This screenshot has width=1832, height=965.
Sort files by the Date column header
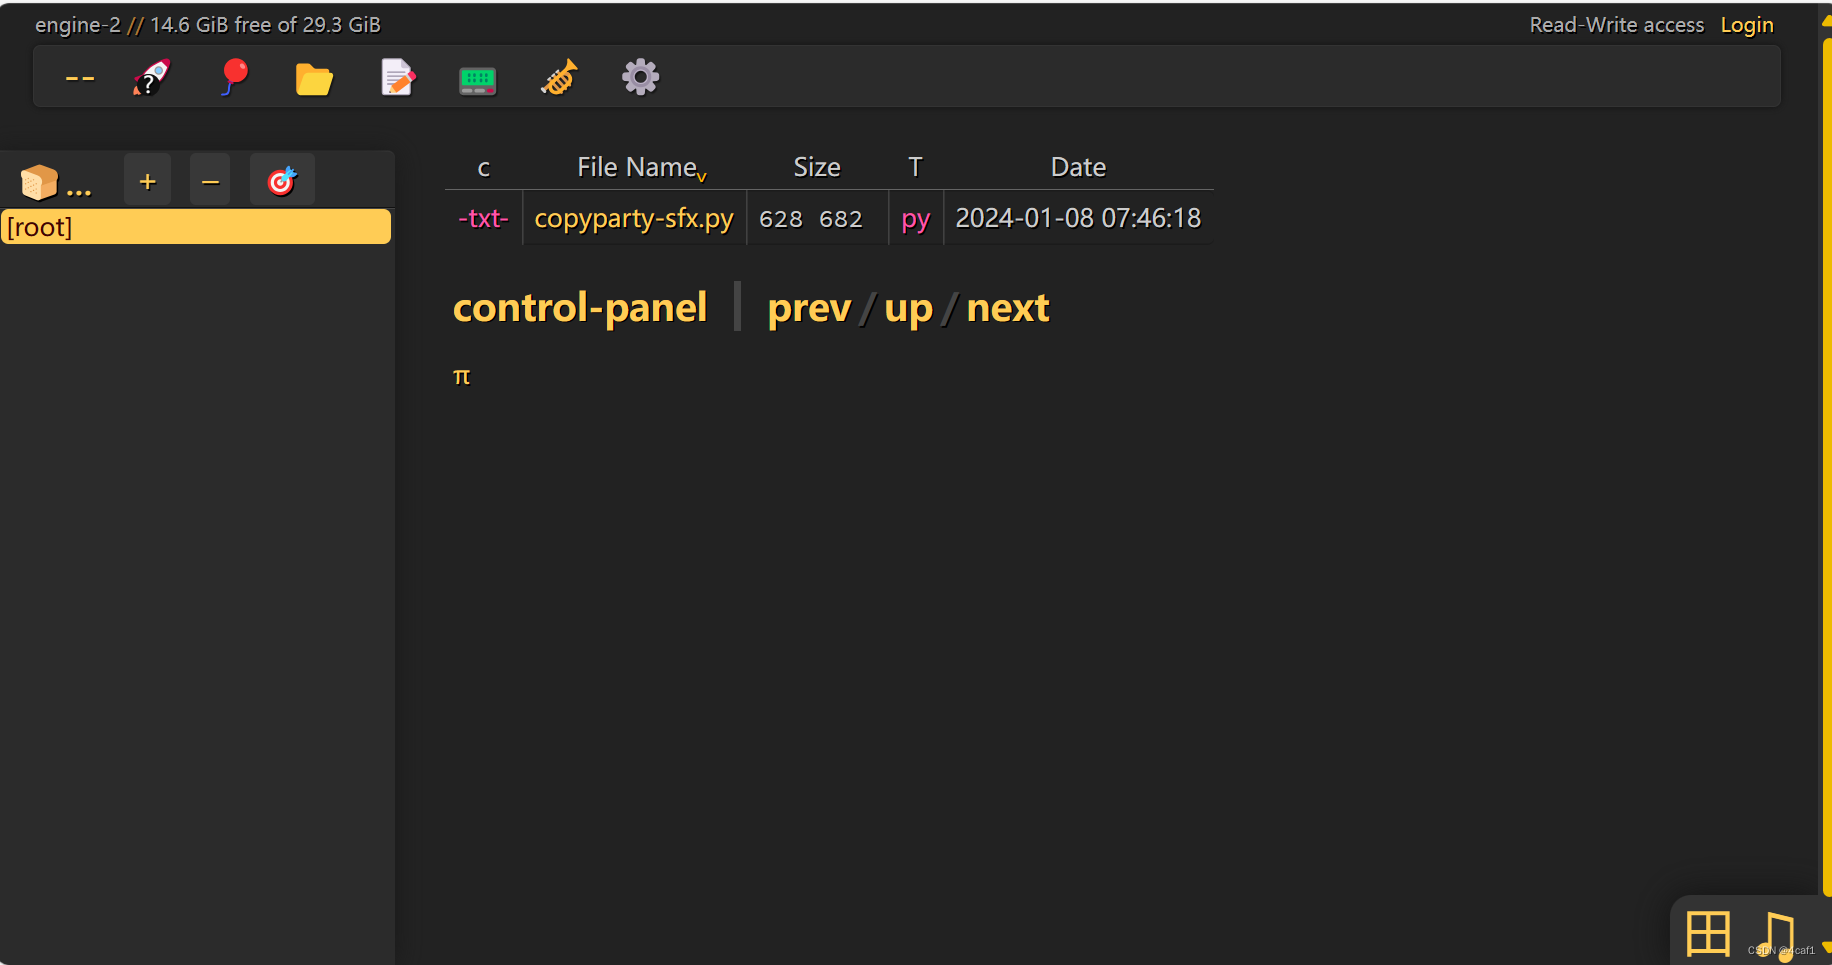(1078, 166)
